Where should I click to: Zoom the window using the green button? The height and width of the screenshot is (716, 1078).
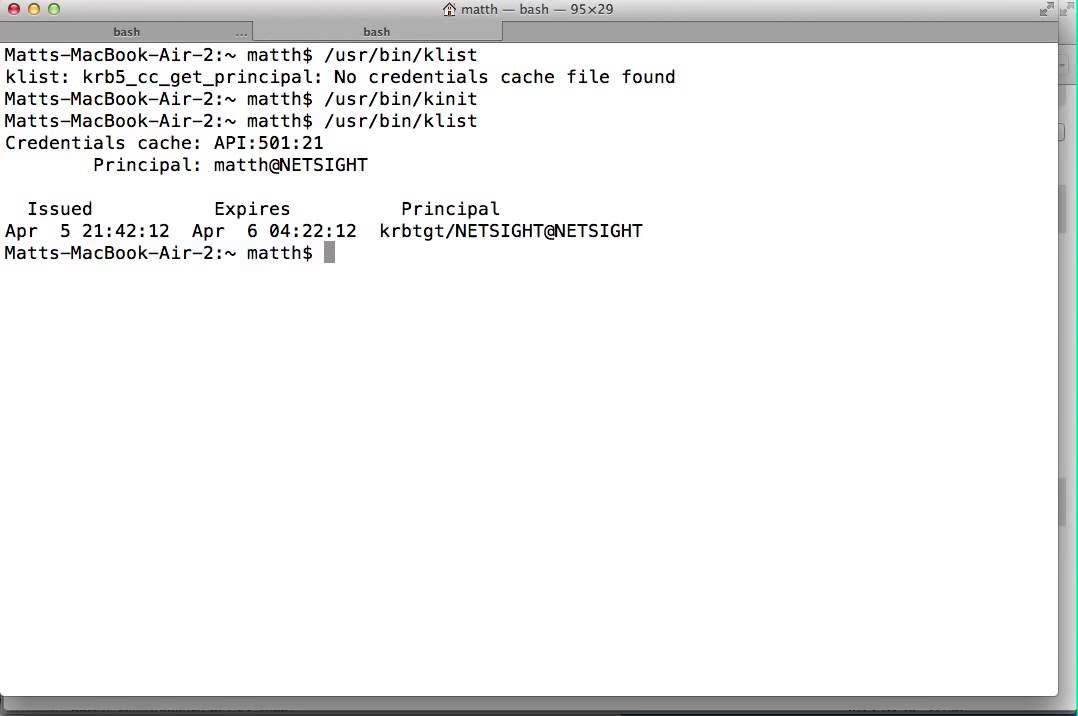[x=54, y=10]
